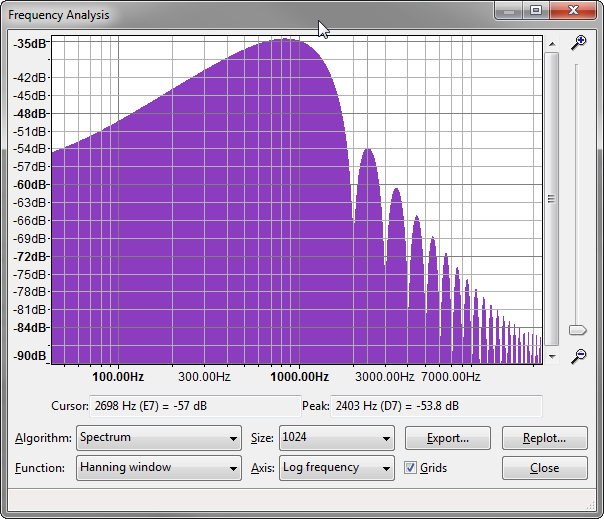Close window using the red X button
The image size is (604, 519).
tap(573, 11)
